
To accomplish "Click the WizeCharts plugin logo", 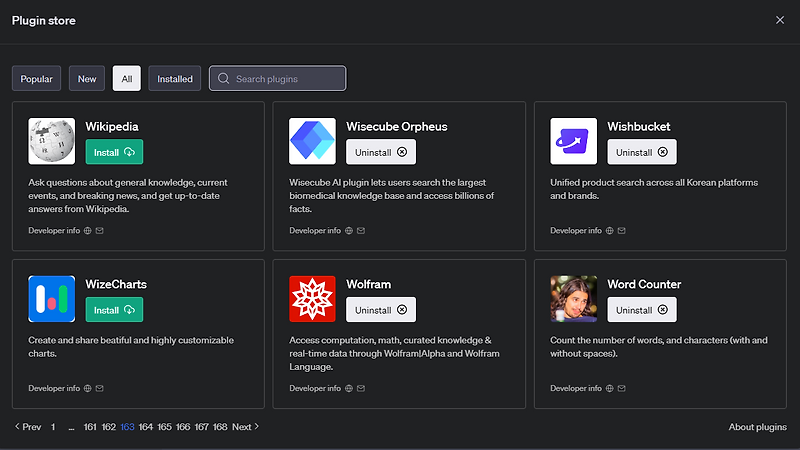I will tap(52, 299).
